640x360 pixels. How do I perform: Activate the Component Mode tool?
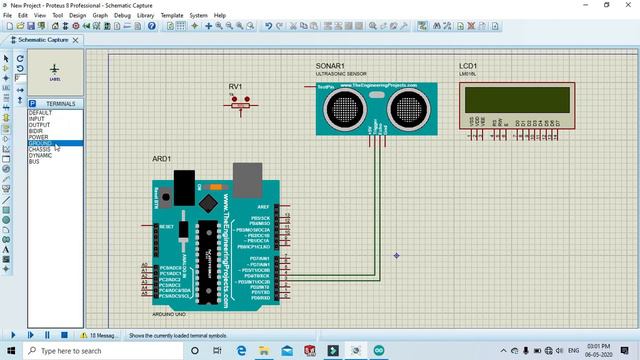click(x=6, y=68)
